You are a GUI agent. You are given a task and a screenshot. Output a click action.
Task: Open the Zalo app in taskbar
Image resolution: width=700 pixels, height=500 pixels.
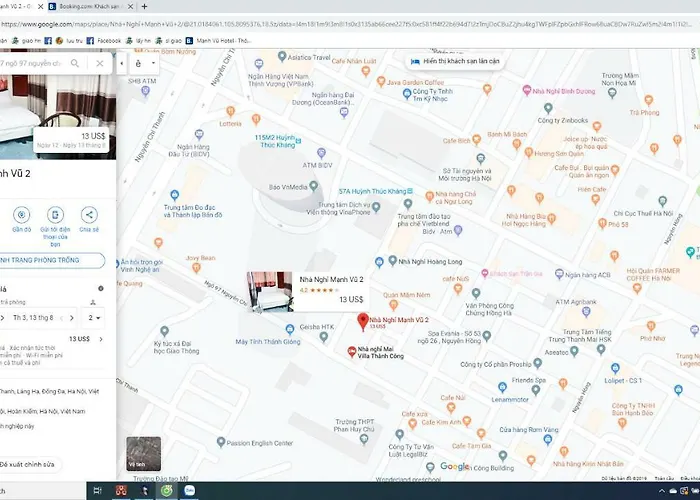[x=189, y=491]
